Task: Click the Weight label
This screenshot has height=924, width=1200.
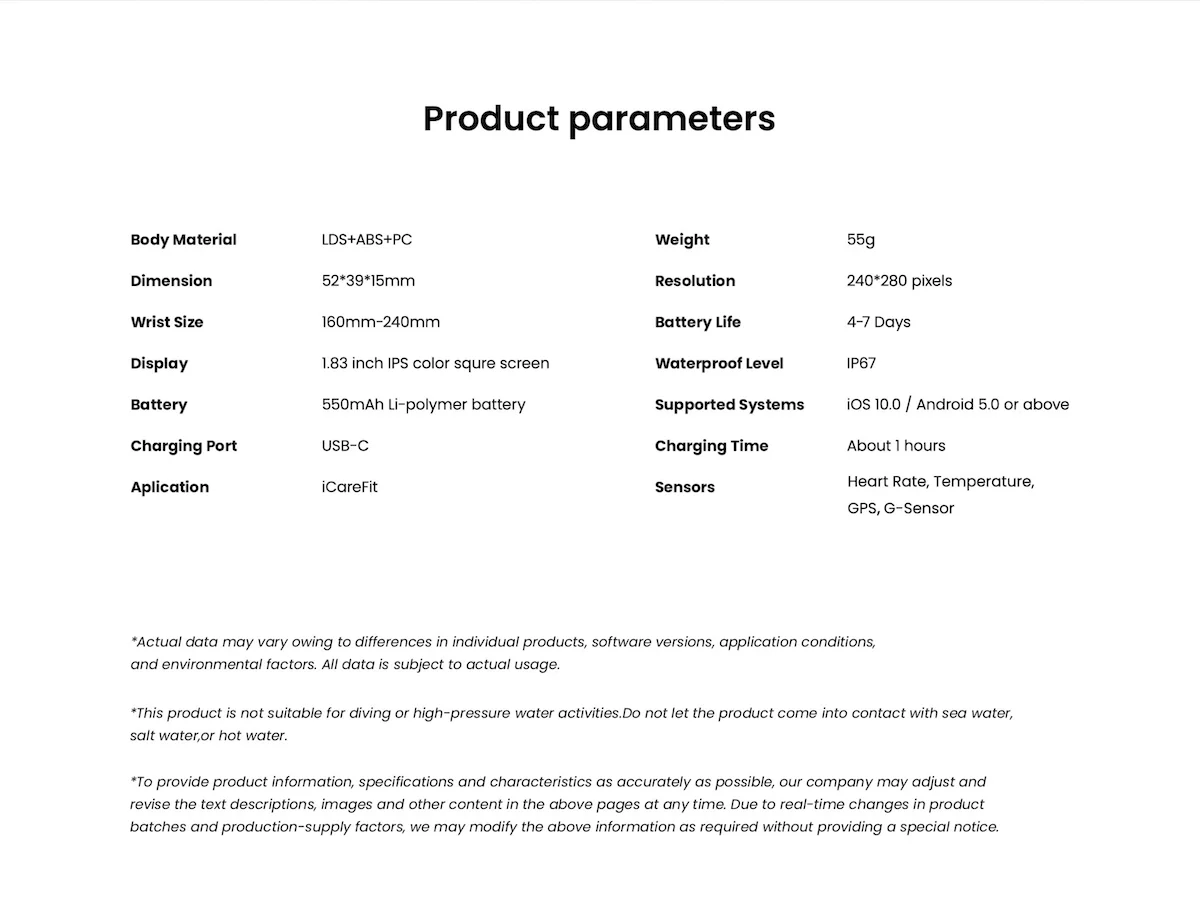Action: pos(682,240)
